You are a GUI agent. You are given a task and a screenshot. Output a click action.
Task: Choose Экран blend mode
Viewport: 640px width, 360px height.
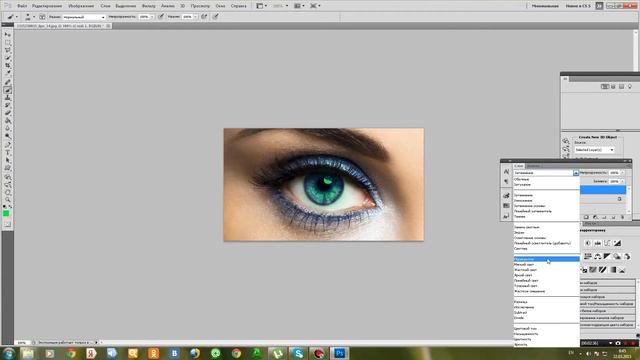[546, 232]
